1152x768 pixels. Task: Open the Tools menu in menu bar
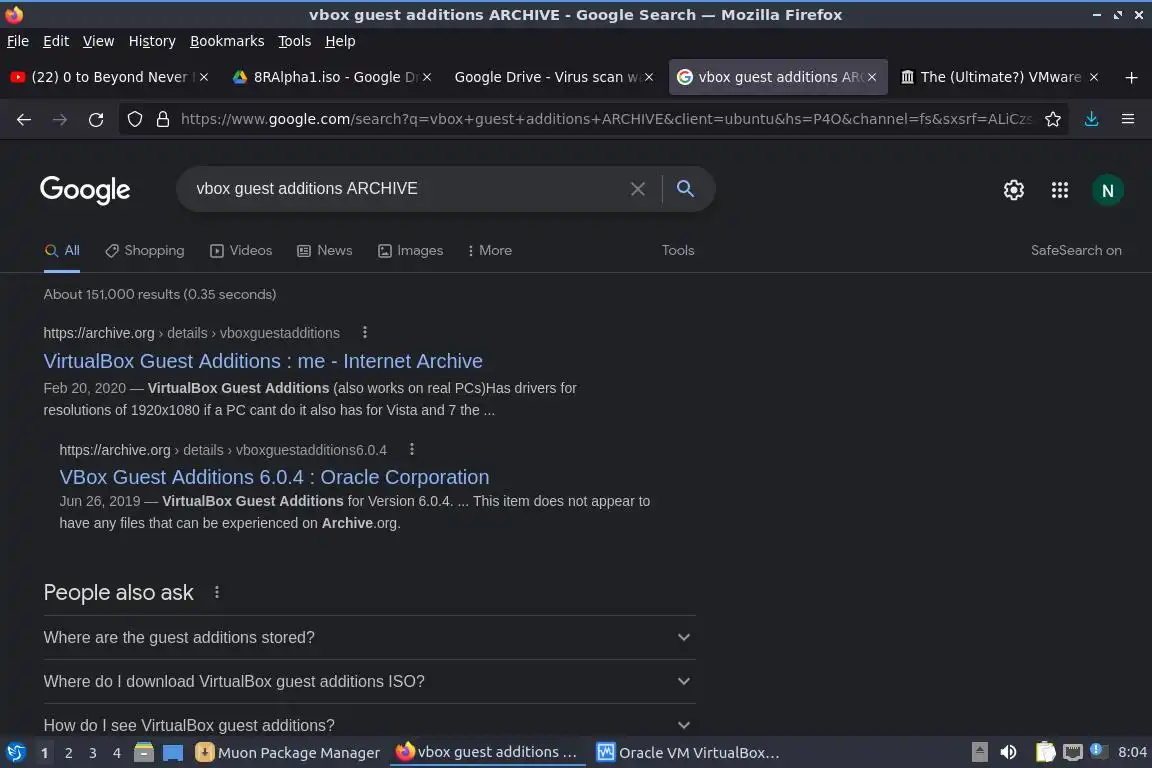(x=295, y=41)
